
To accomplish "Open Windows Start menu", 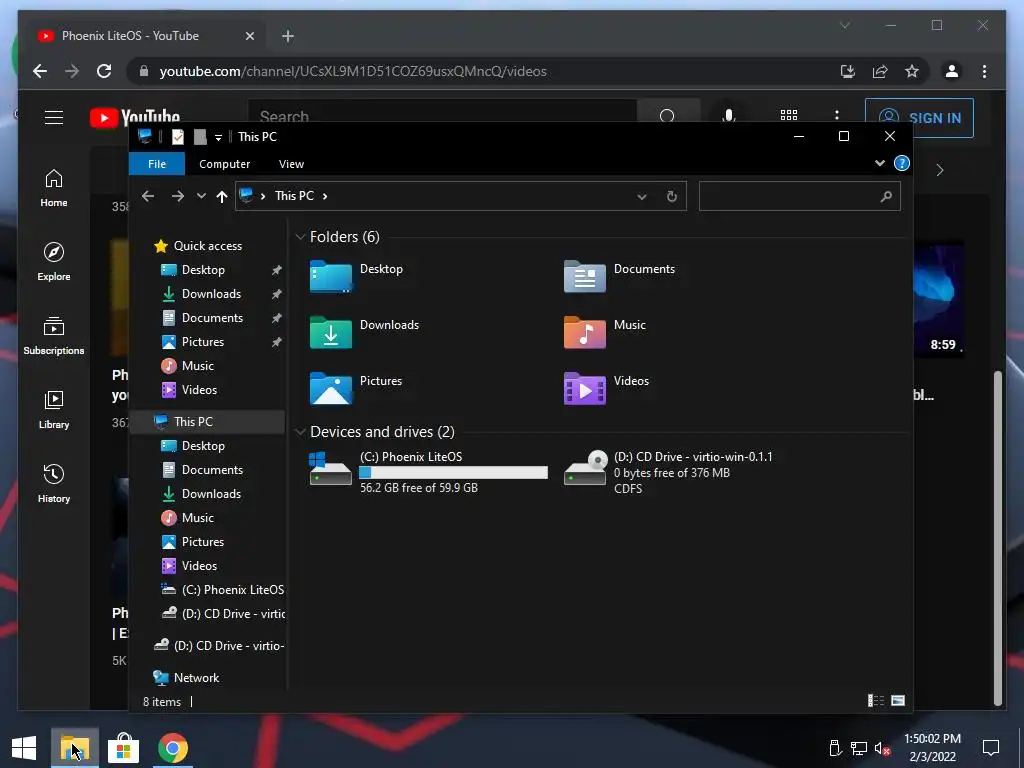I will [24, 748].
